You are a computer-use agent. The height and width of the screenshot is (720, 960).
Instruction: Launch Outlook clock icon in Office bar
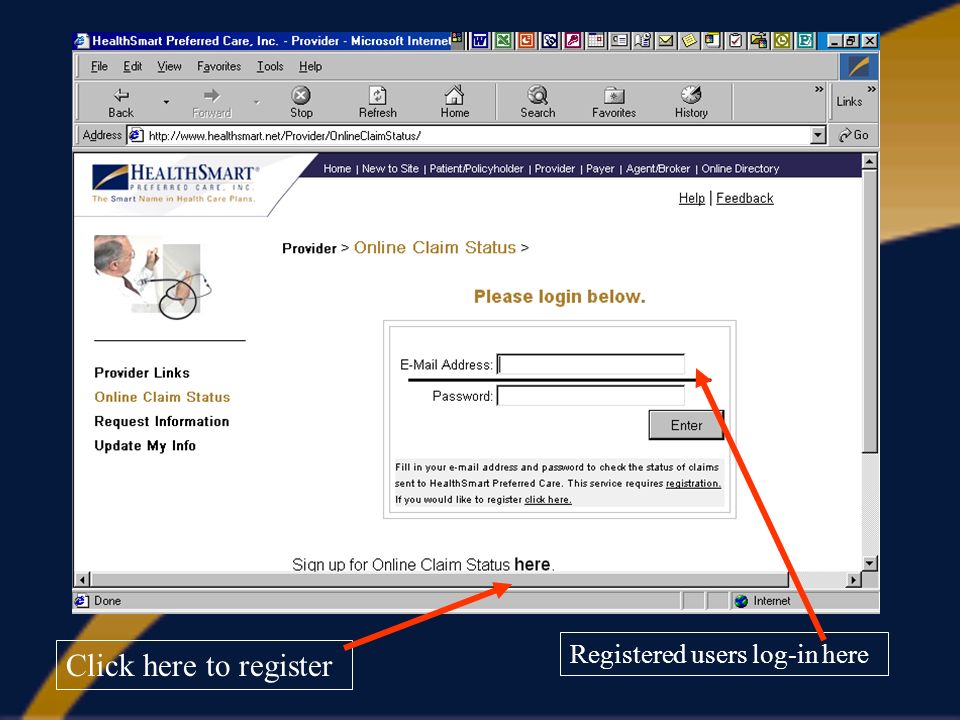(782, 41)
